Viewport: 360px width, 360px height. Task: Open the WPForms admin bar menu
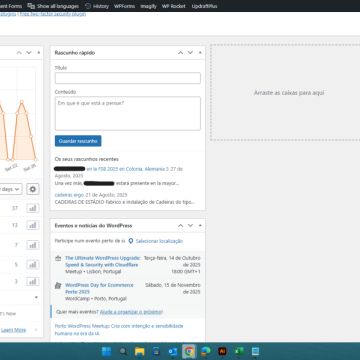coord(124,6)
